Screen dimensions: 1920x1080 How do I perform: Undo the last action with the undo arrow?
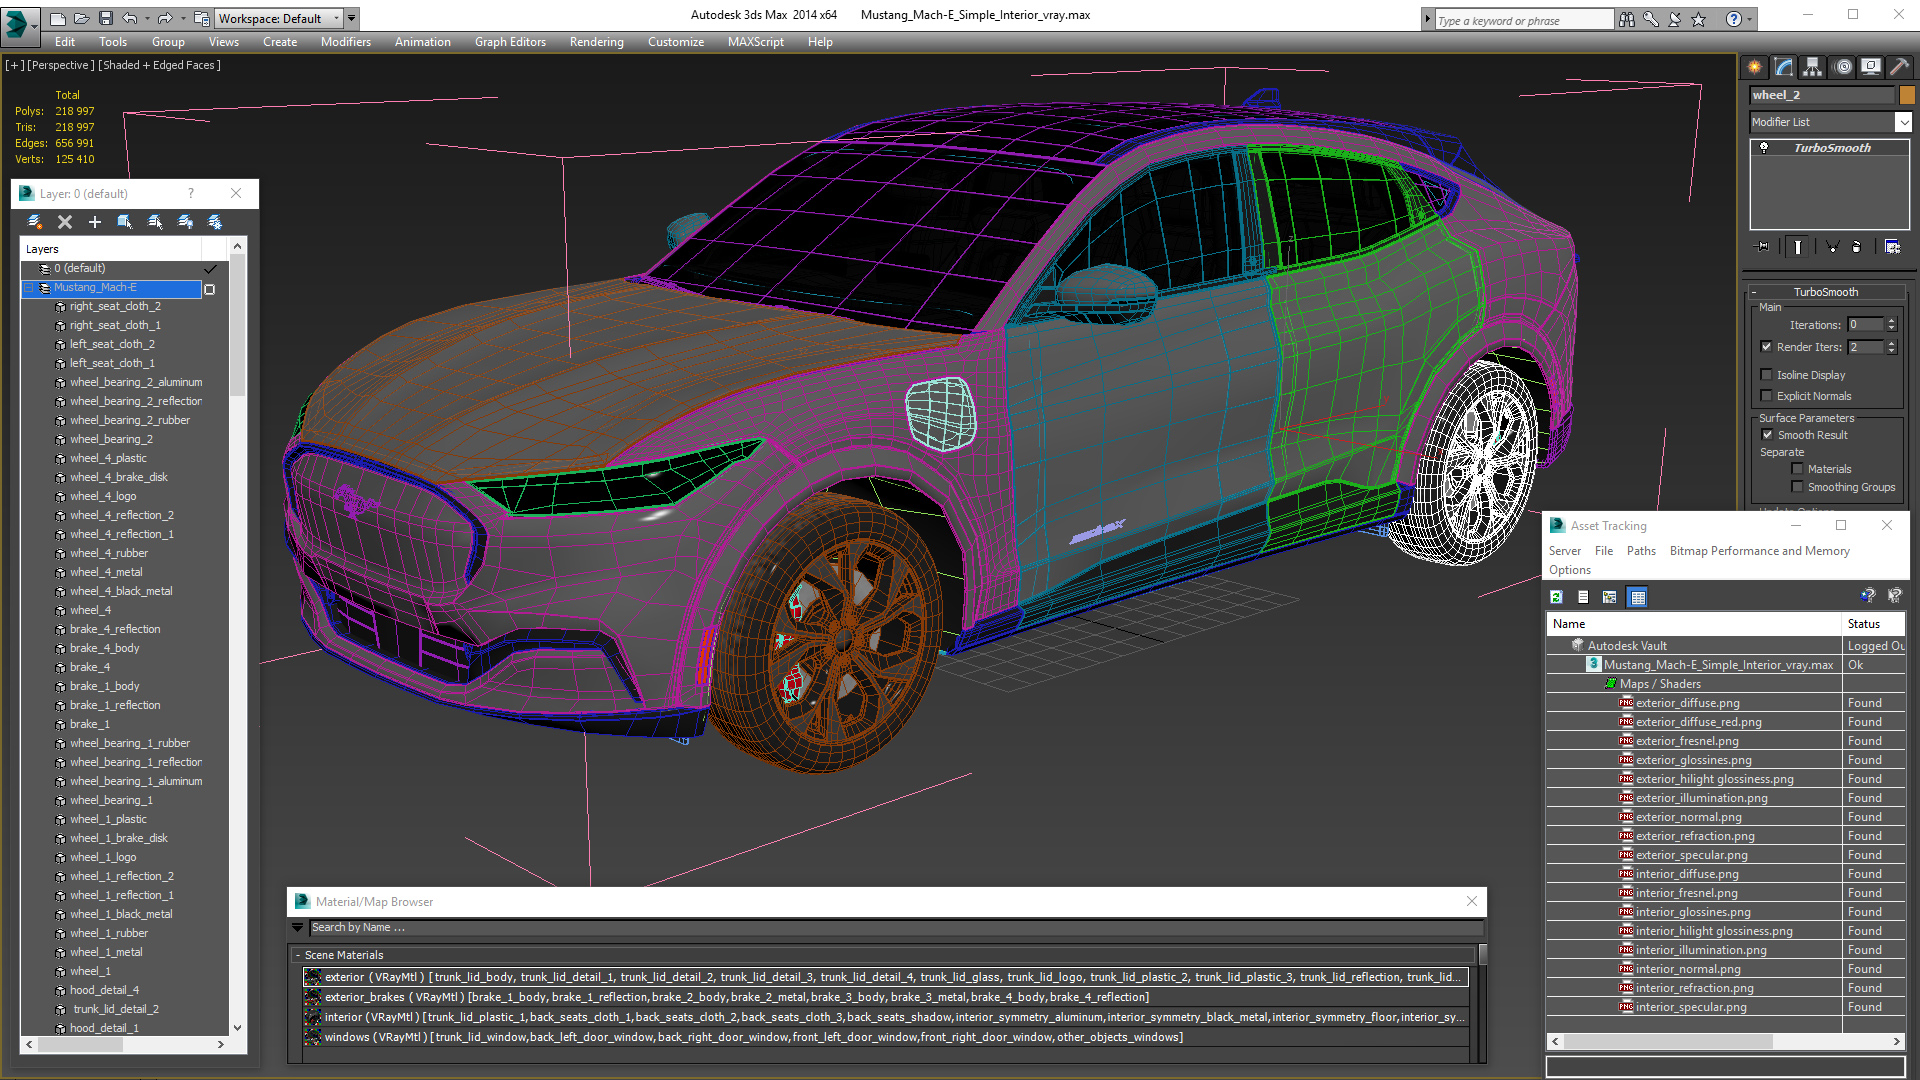point(129,18)
